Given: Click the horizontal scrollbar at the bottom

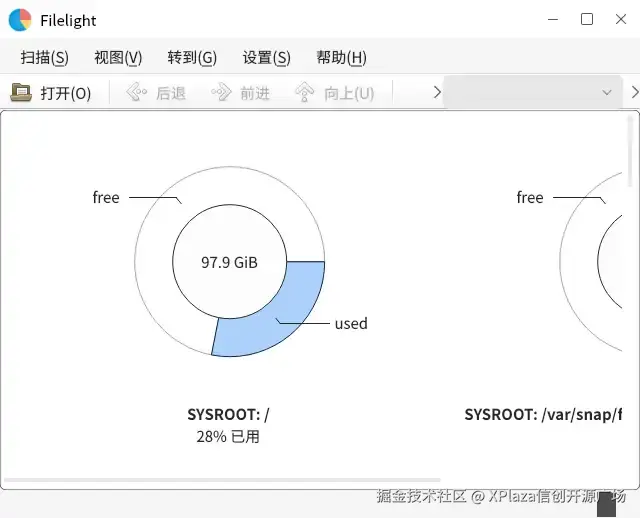Looking at the screenshot, I should (220, 481).
